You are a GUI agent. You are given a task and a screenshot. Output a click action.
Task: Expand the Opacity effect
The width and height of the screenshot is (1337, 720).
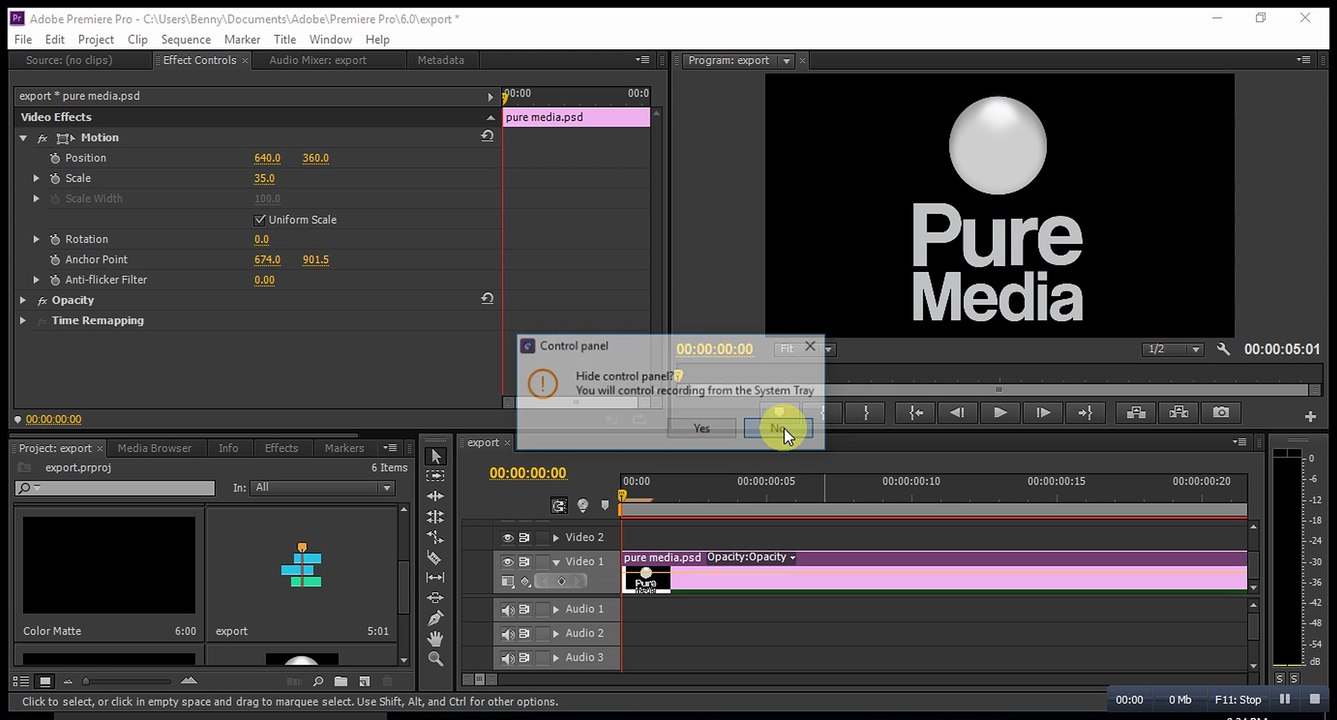[23, 300]
